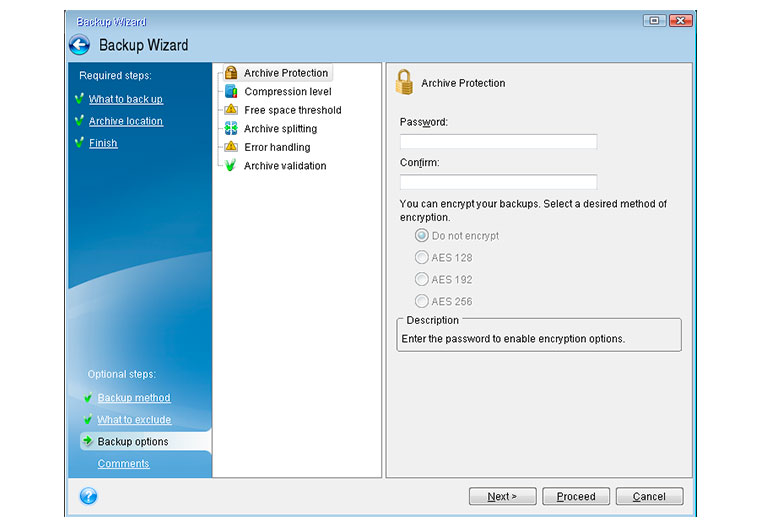Click the Proceed button
This screenshot has width=760, height=532.
click(x=576, y=496)
